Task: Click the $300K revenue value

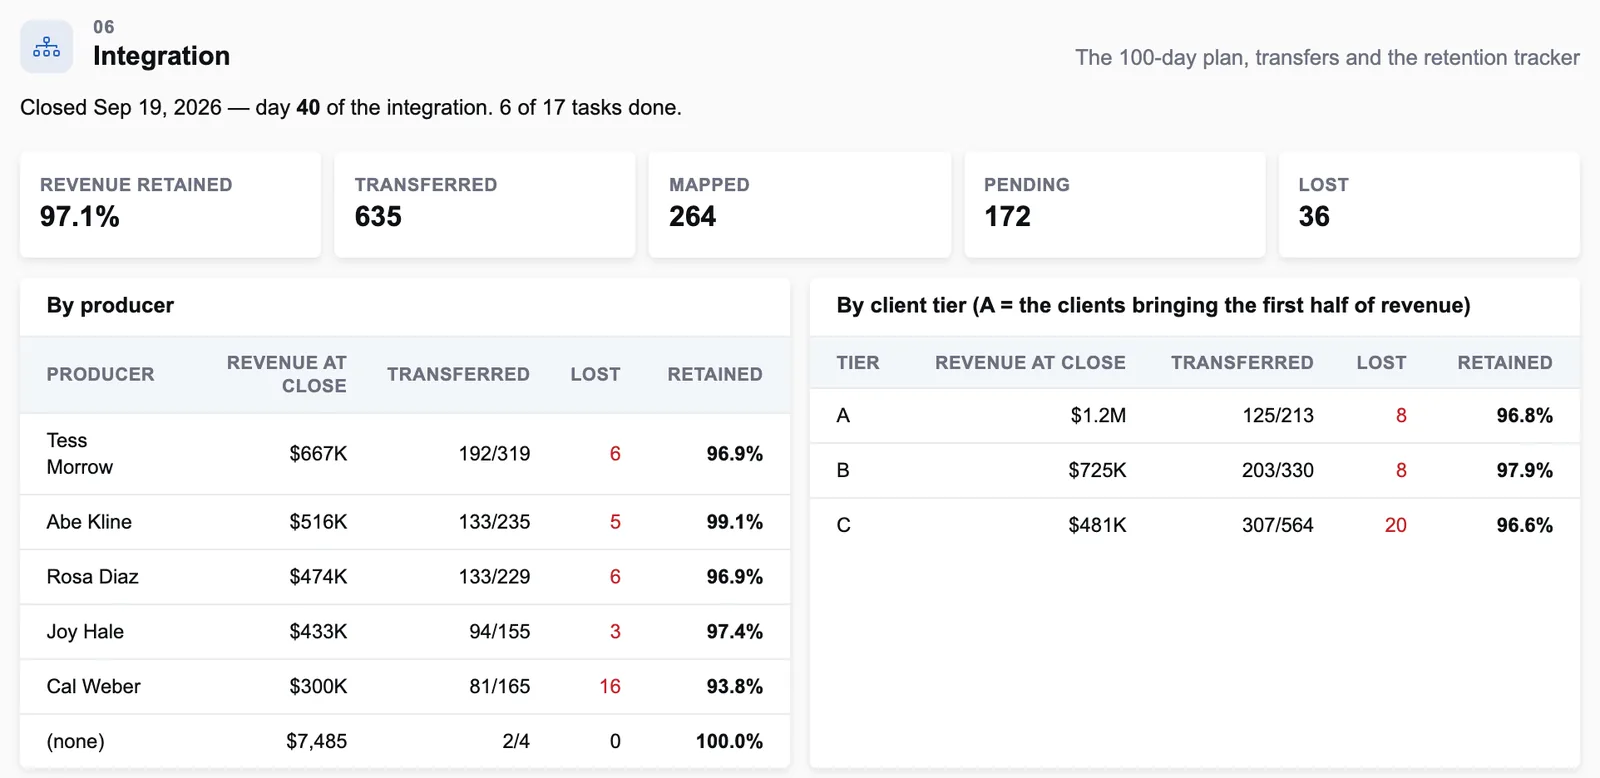Action: (318, 687)
